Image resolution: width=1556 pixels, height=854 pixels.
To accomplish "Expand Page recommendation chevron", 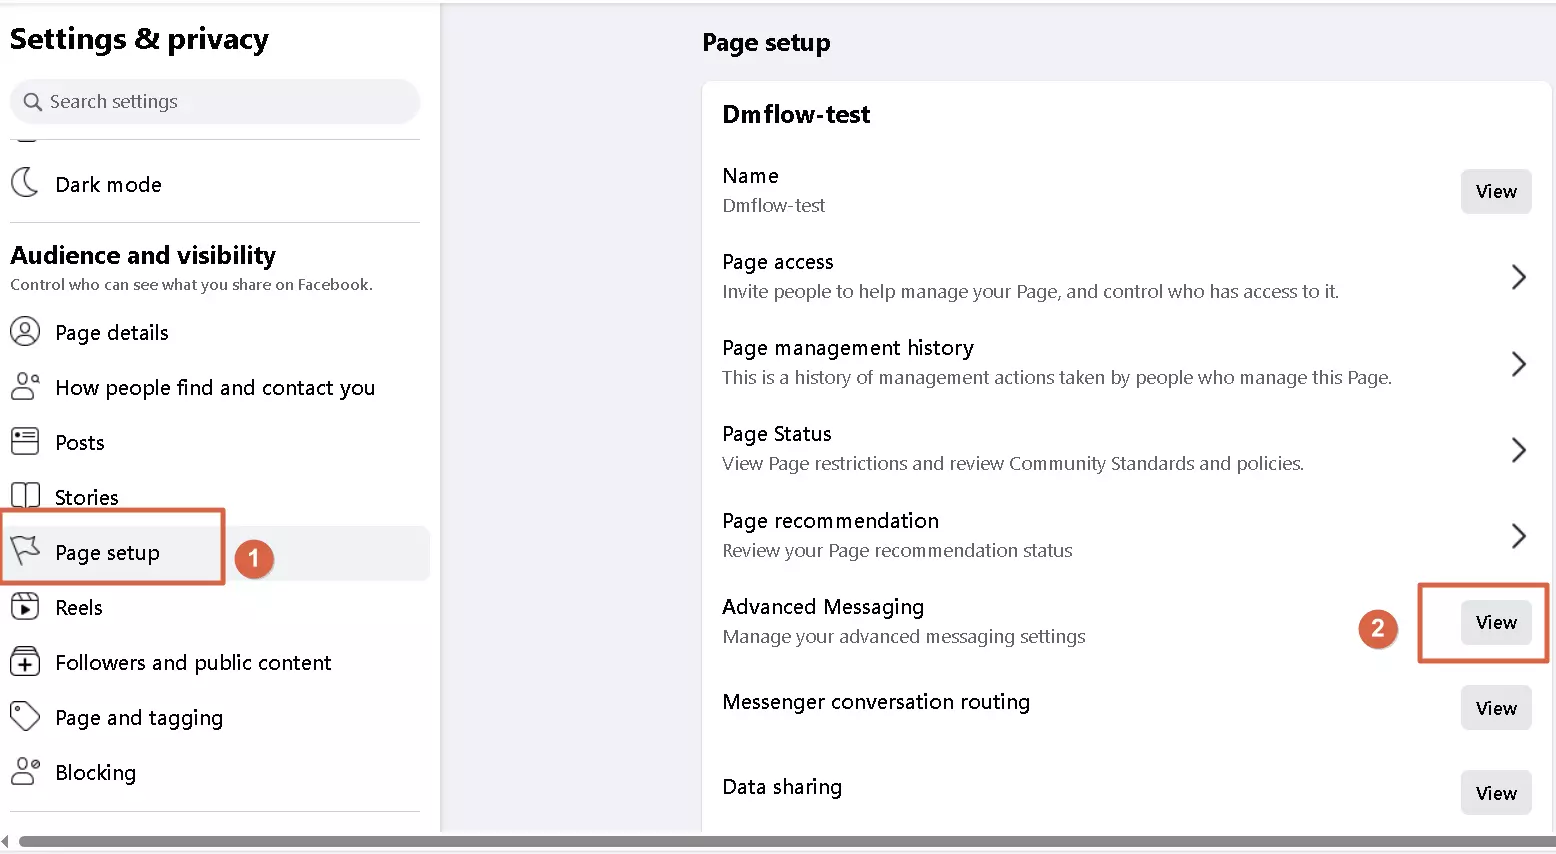I will click(1518, 536).
